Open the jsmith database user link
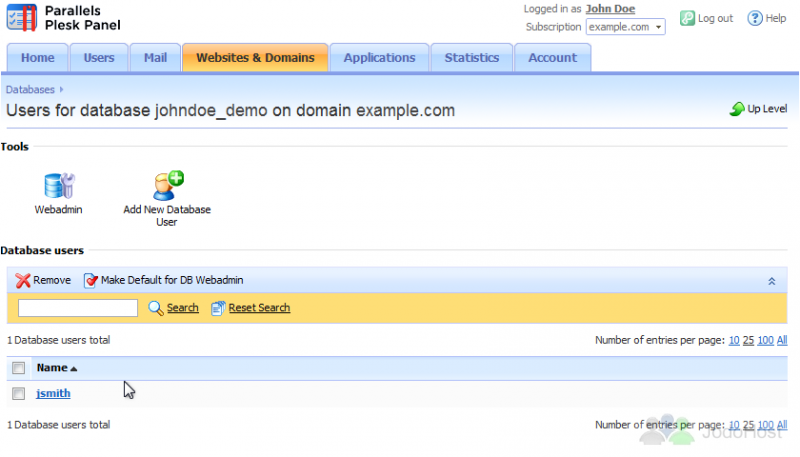The height and width of the screenshot is (457, 800). tap(53, 394)
